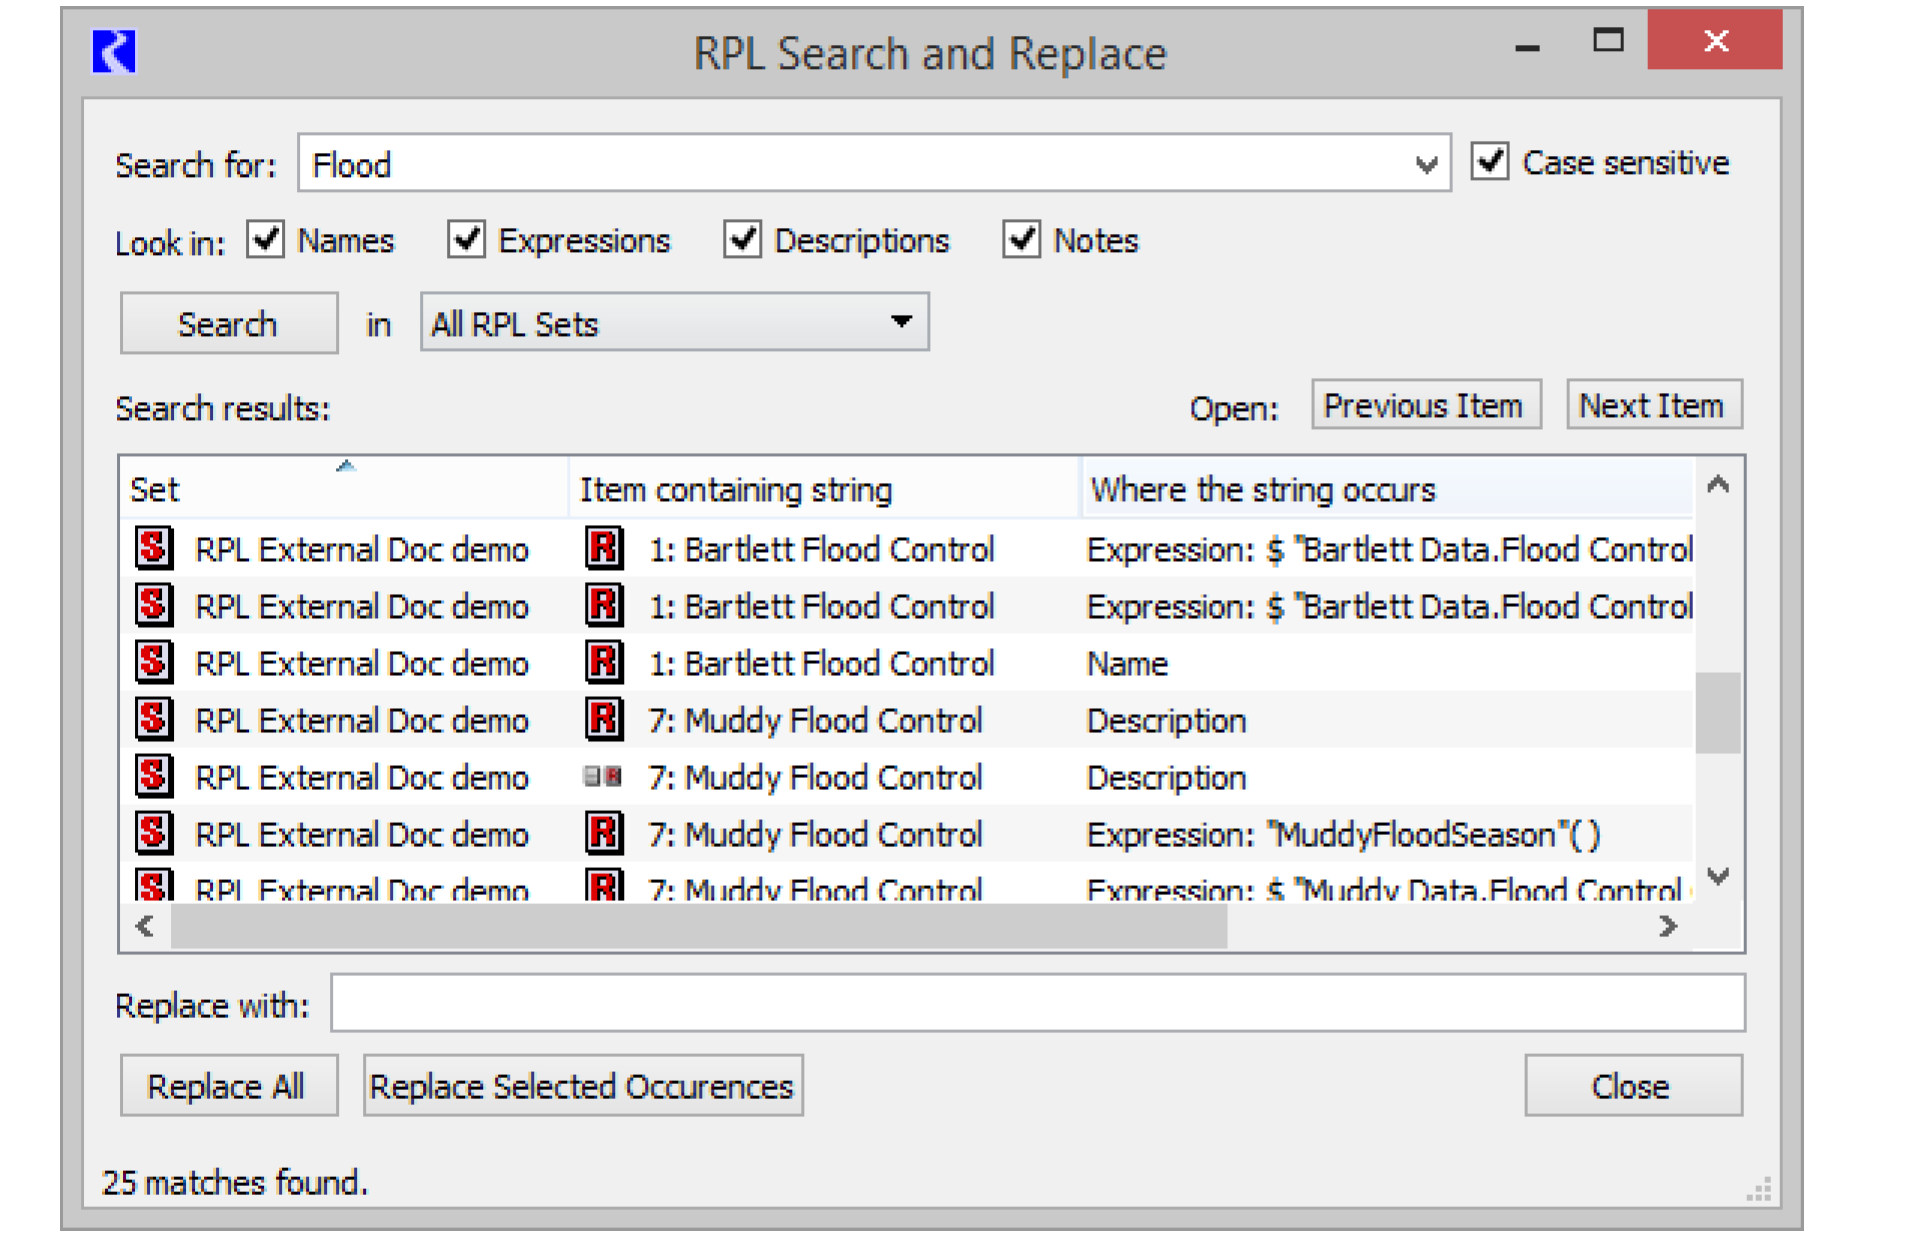The width and height of the screenshot is (1913, 1242).
Task: Click the R icon in the MuddyFloodSeason expression row
Action: 603,833
